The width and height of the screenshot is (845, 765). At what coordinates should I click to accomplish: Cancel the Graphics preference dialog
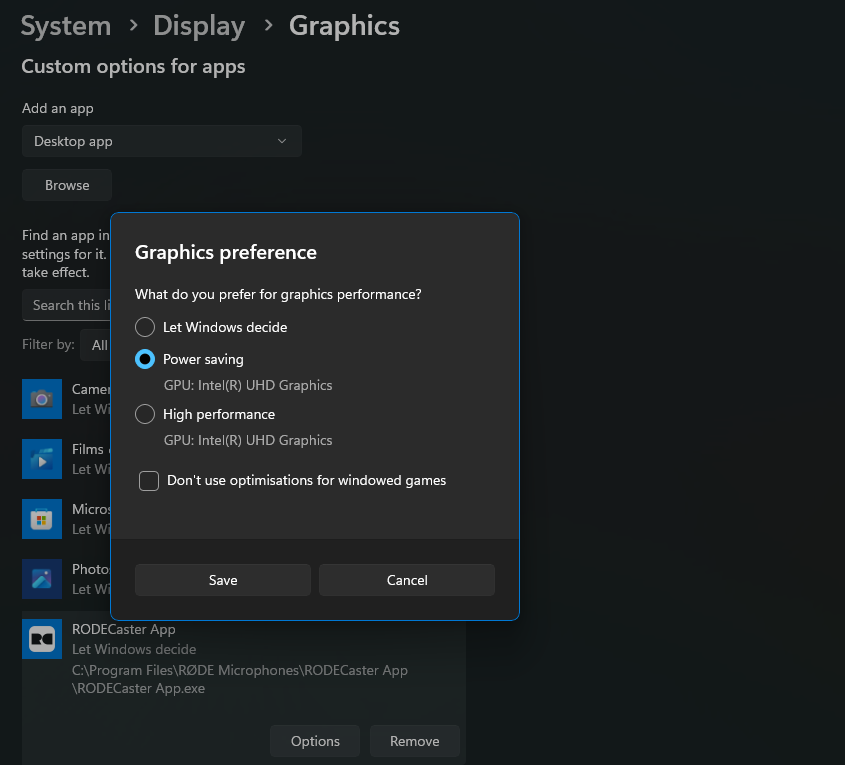pos(407,580)
